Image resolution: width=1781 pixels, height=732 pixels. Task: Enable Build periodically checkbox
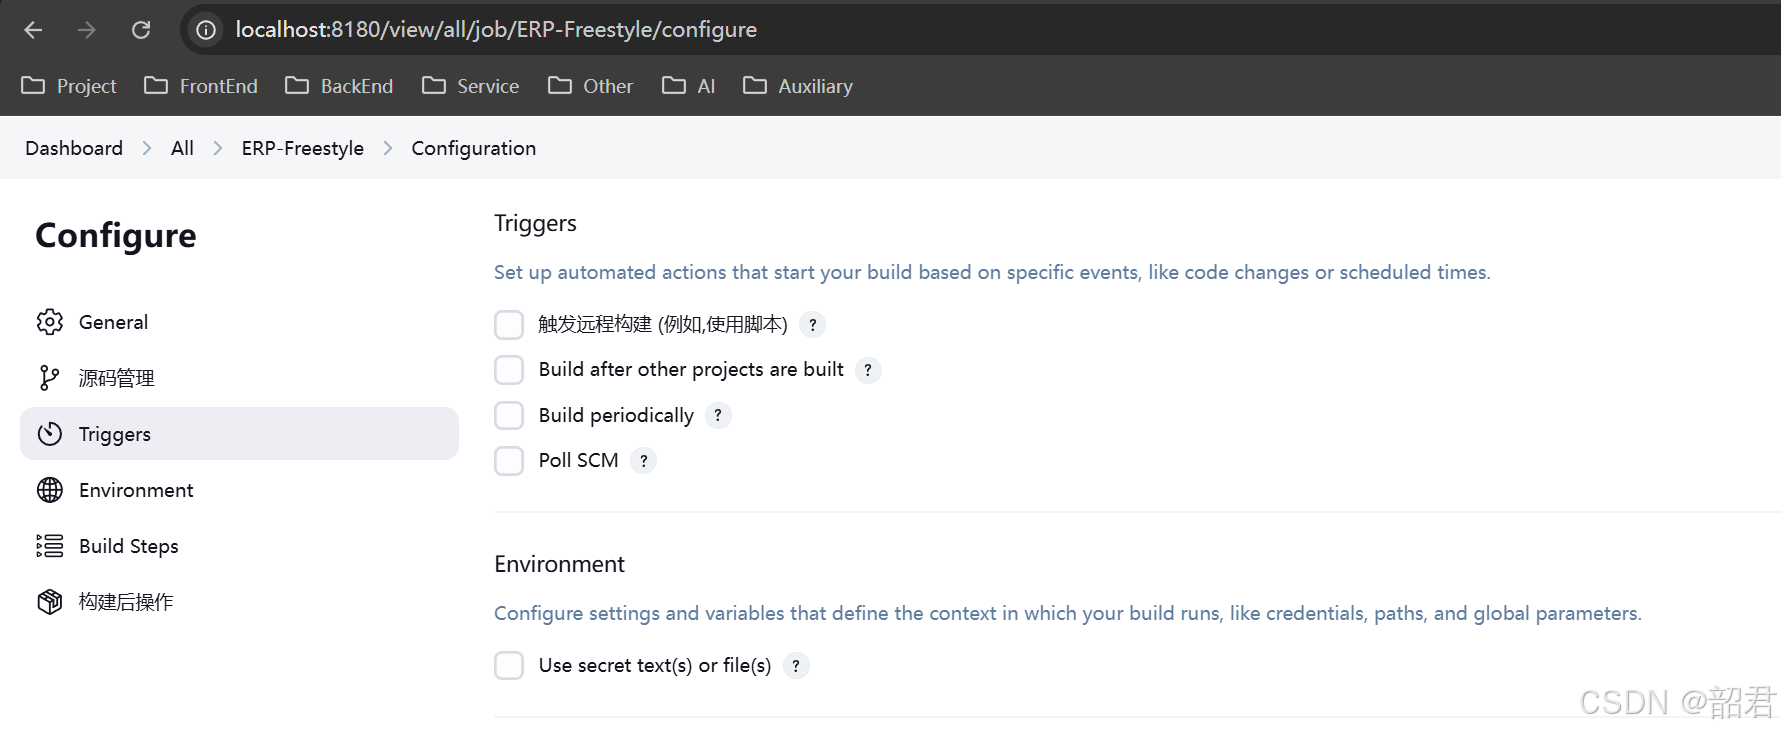(x=509, y=415)
